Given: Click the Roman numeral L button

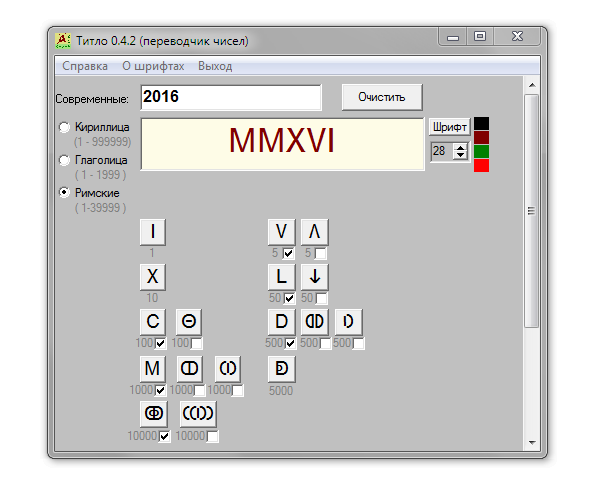Looking at the screenshot, I should click(x=281, y=277).
